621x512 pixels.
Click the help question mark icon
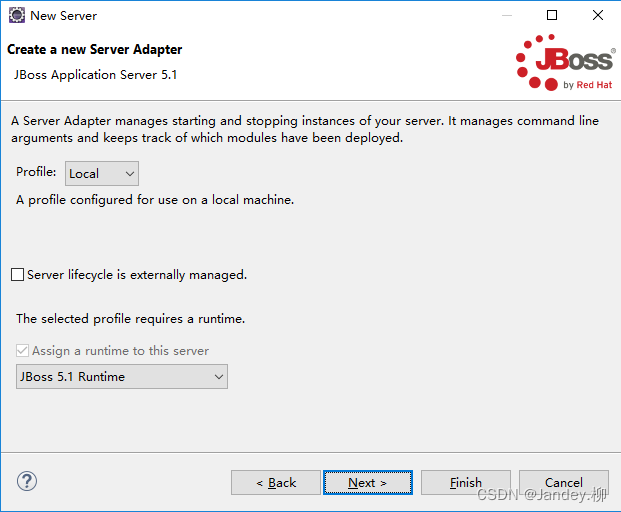click(27, 482)
